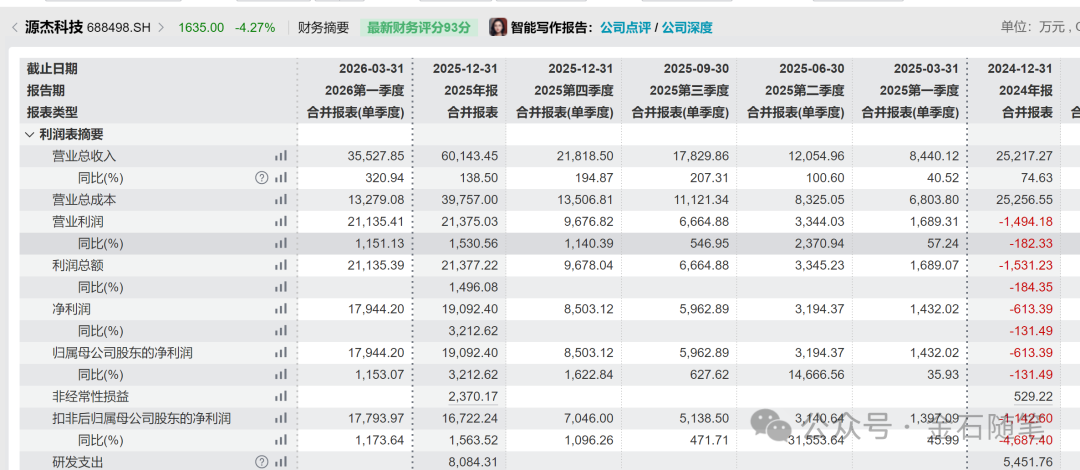Click the 最新财务评分93分 badge

pos(418,28)
